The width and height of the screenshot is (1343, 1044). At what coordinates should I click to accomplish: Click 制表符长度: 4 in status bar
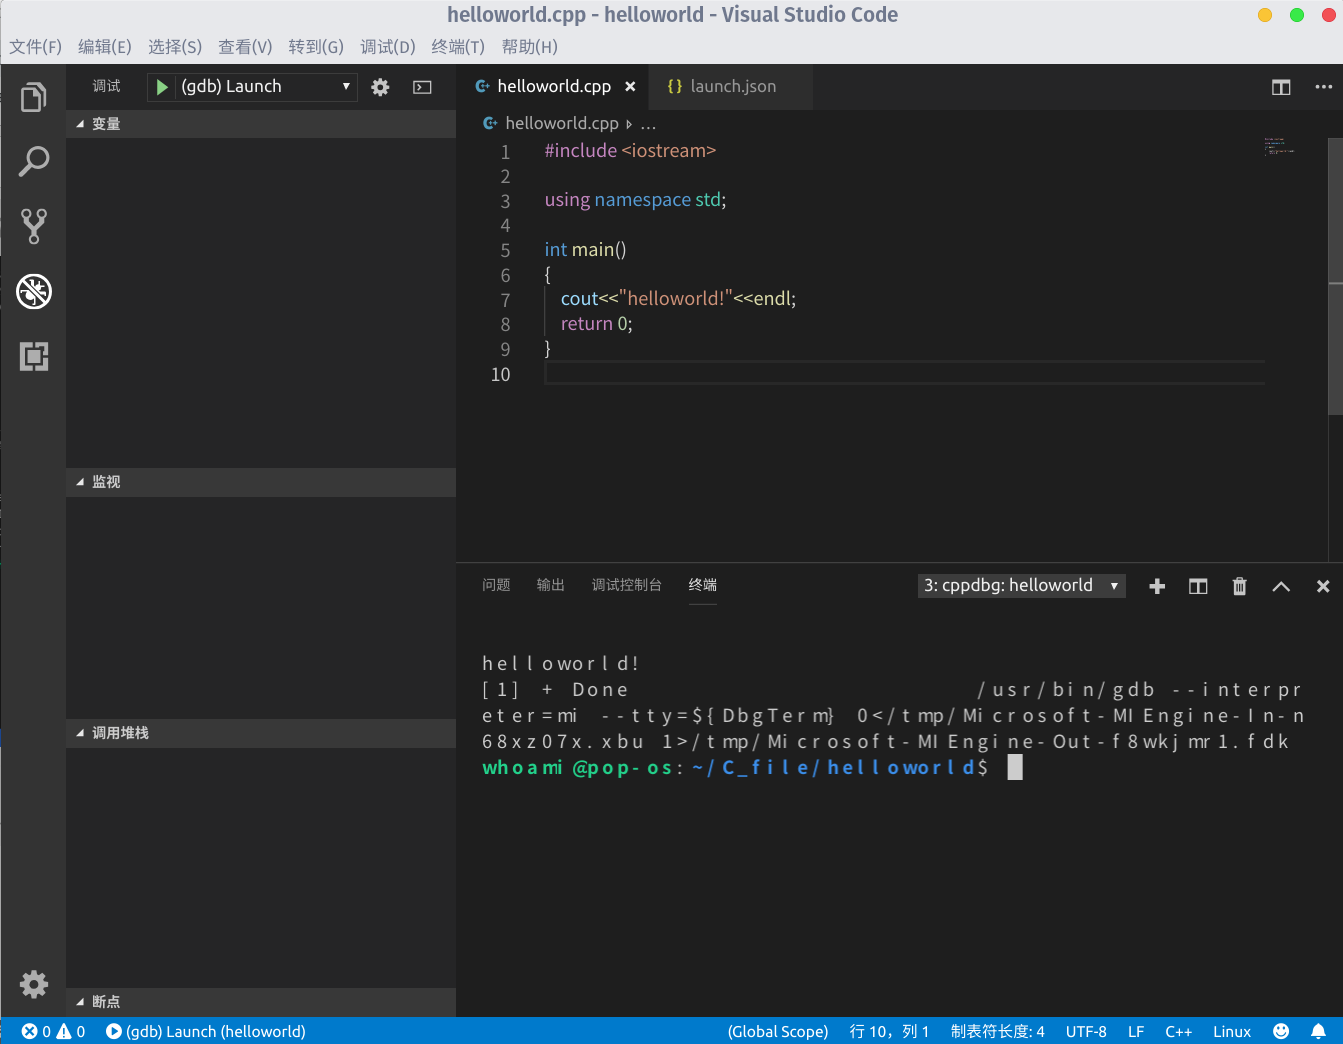pyautogui.click(x=997, y=1031)
